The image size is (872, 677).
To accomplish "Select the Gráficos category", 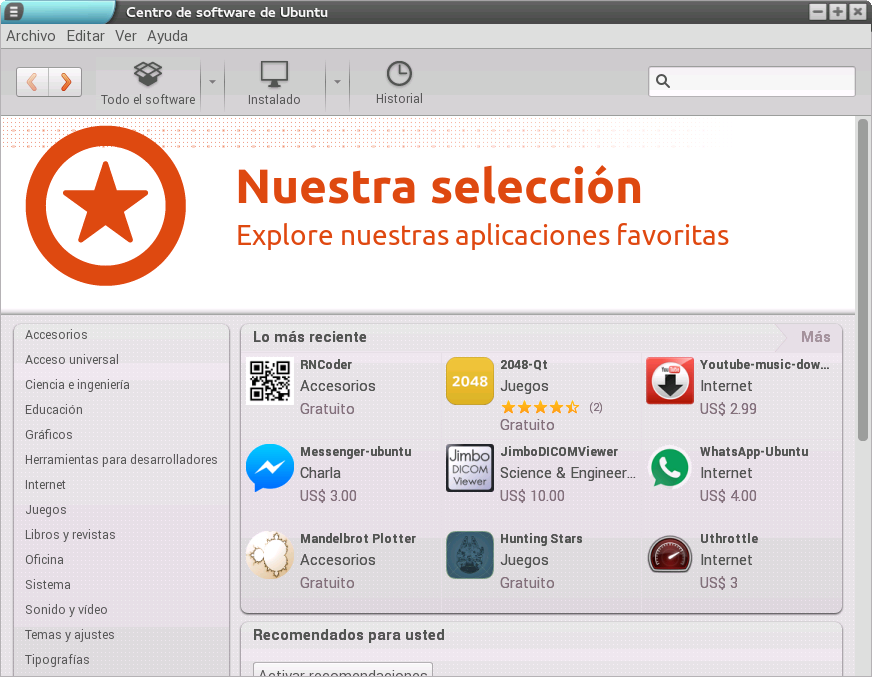I will tap(49, 435).
